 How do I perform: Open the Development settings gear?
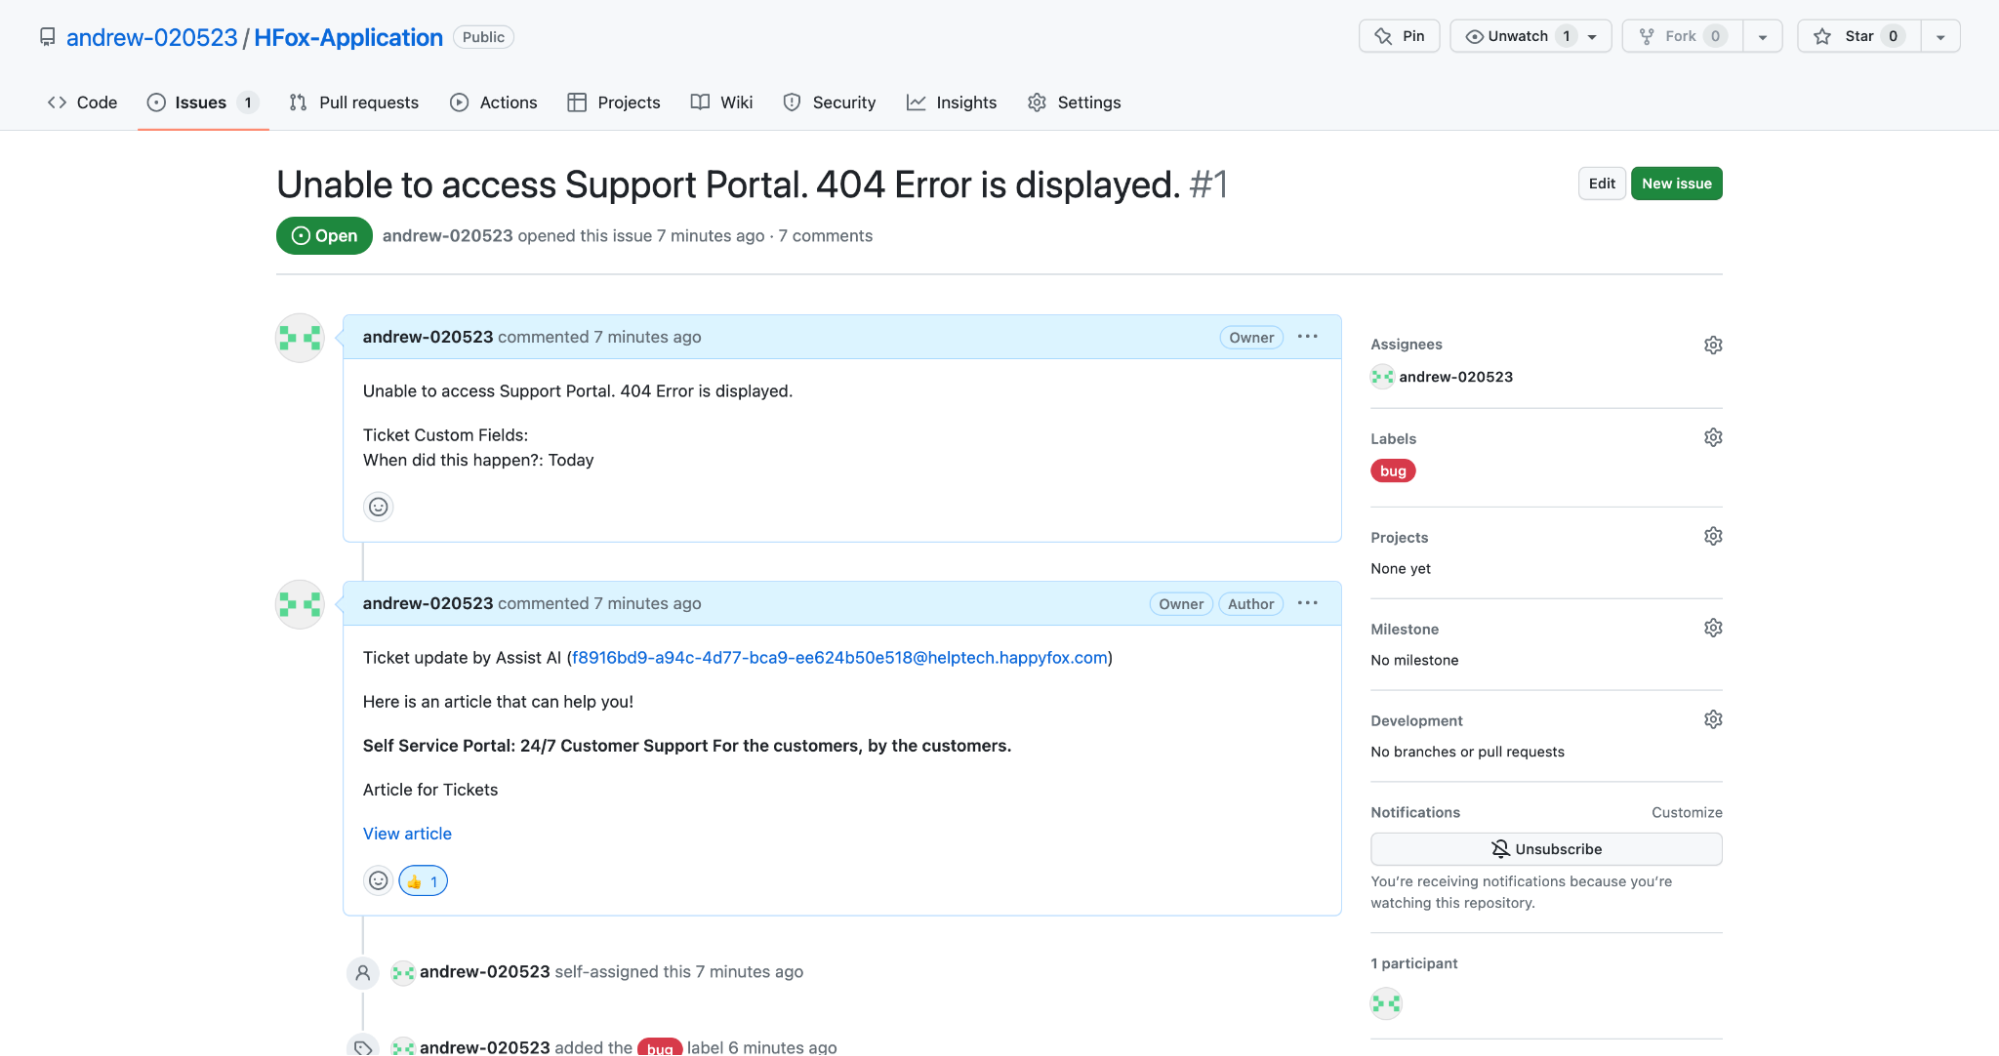(x=1712, y=719)
